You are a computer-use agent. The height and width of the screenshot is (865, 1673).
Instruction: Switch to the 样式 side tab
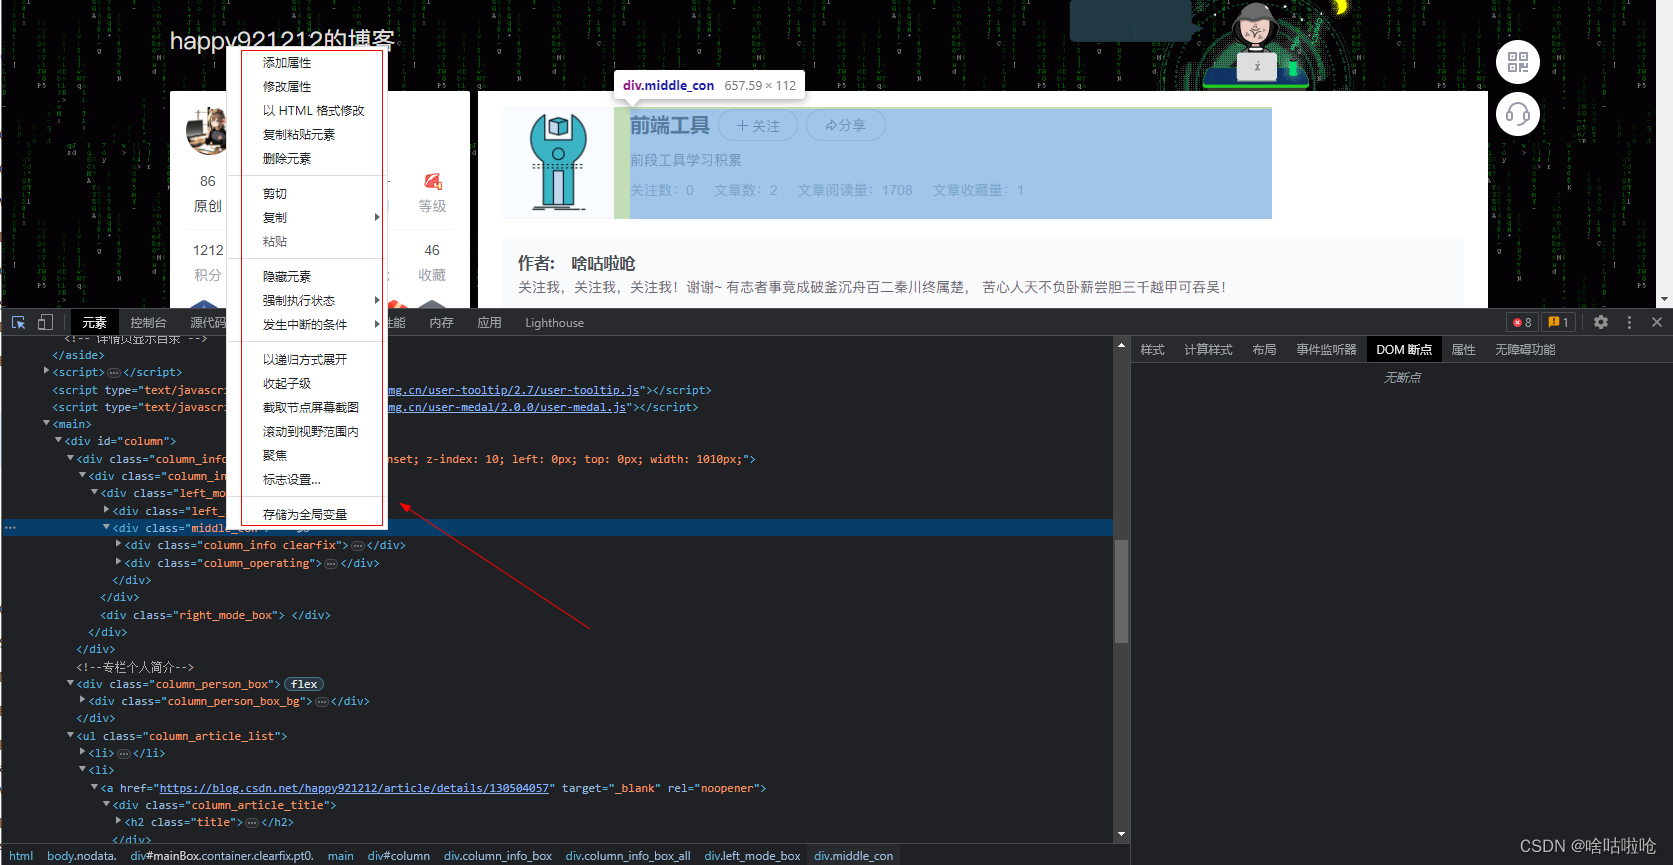tap(1152, 349)
